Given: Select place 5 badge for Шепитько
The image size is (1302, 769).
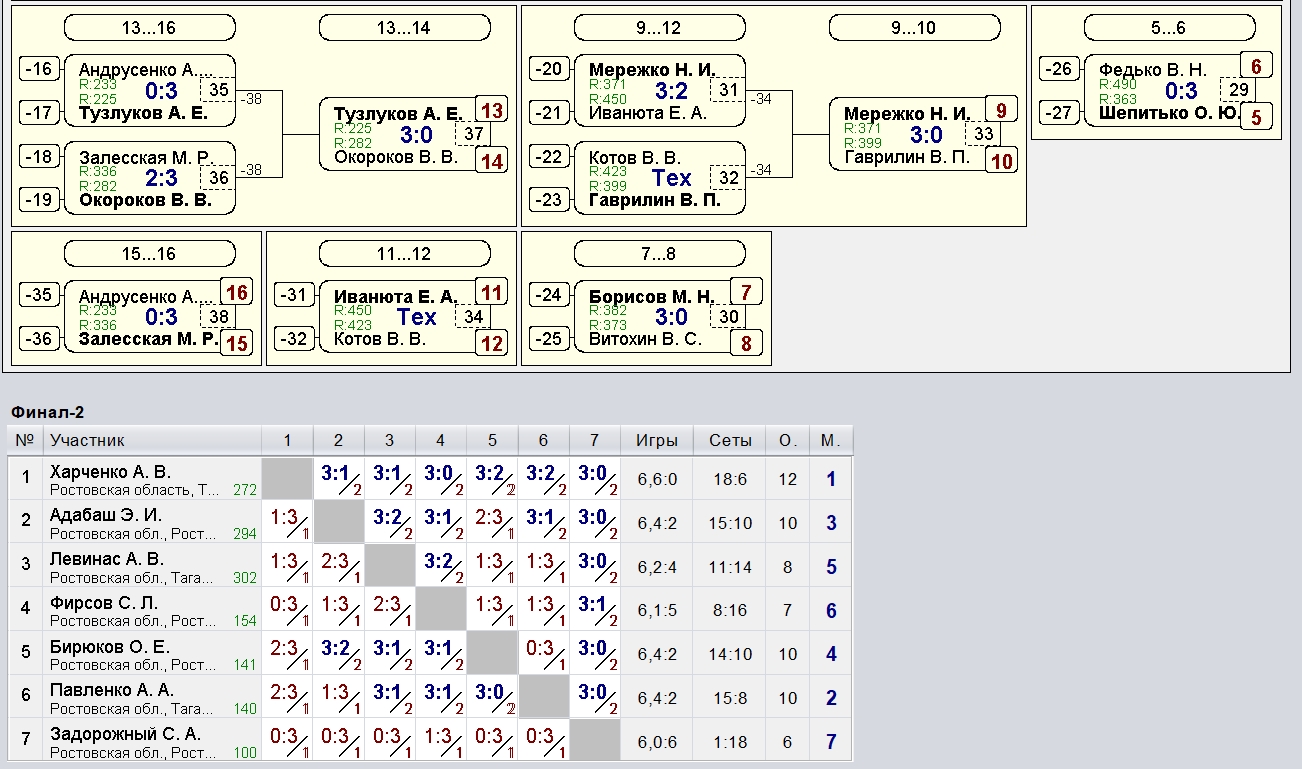Looking at the screenshot, I should click(1256, 117).
